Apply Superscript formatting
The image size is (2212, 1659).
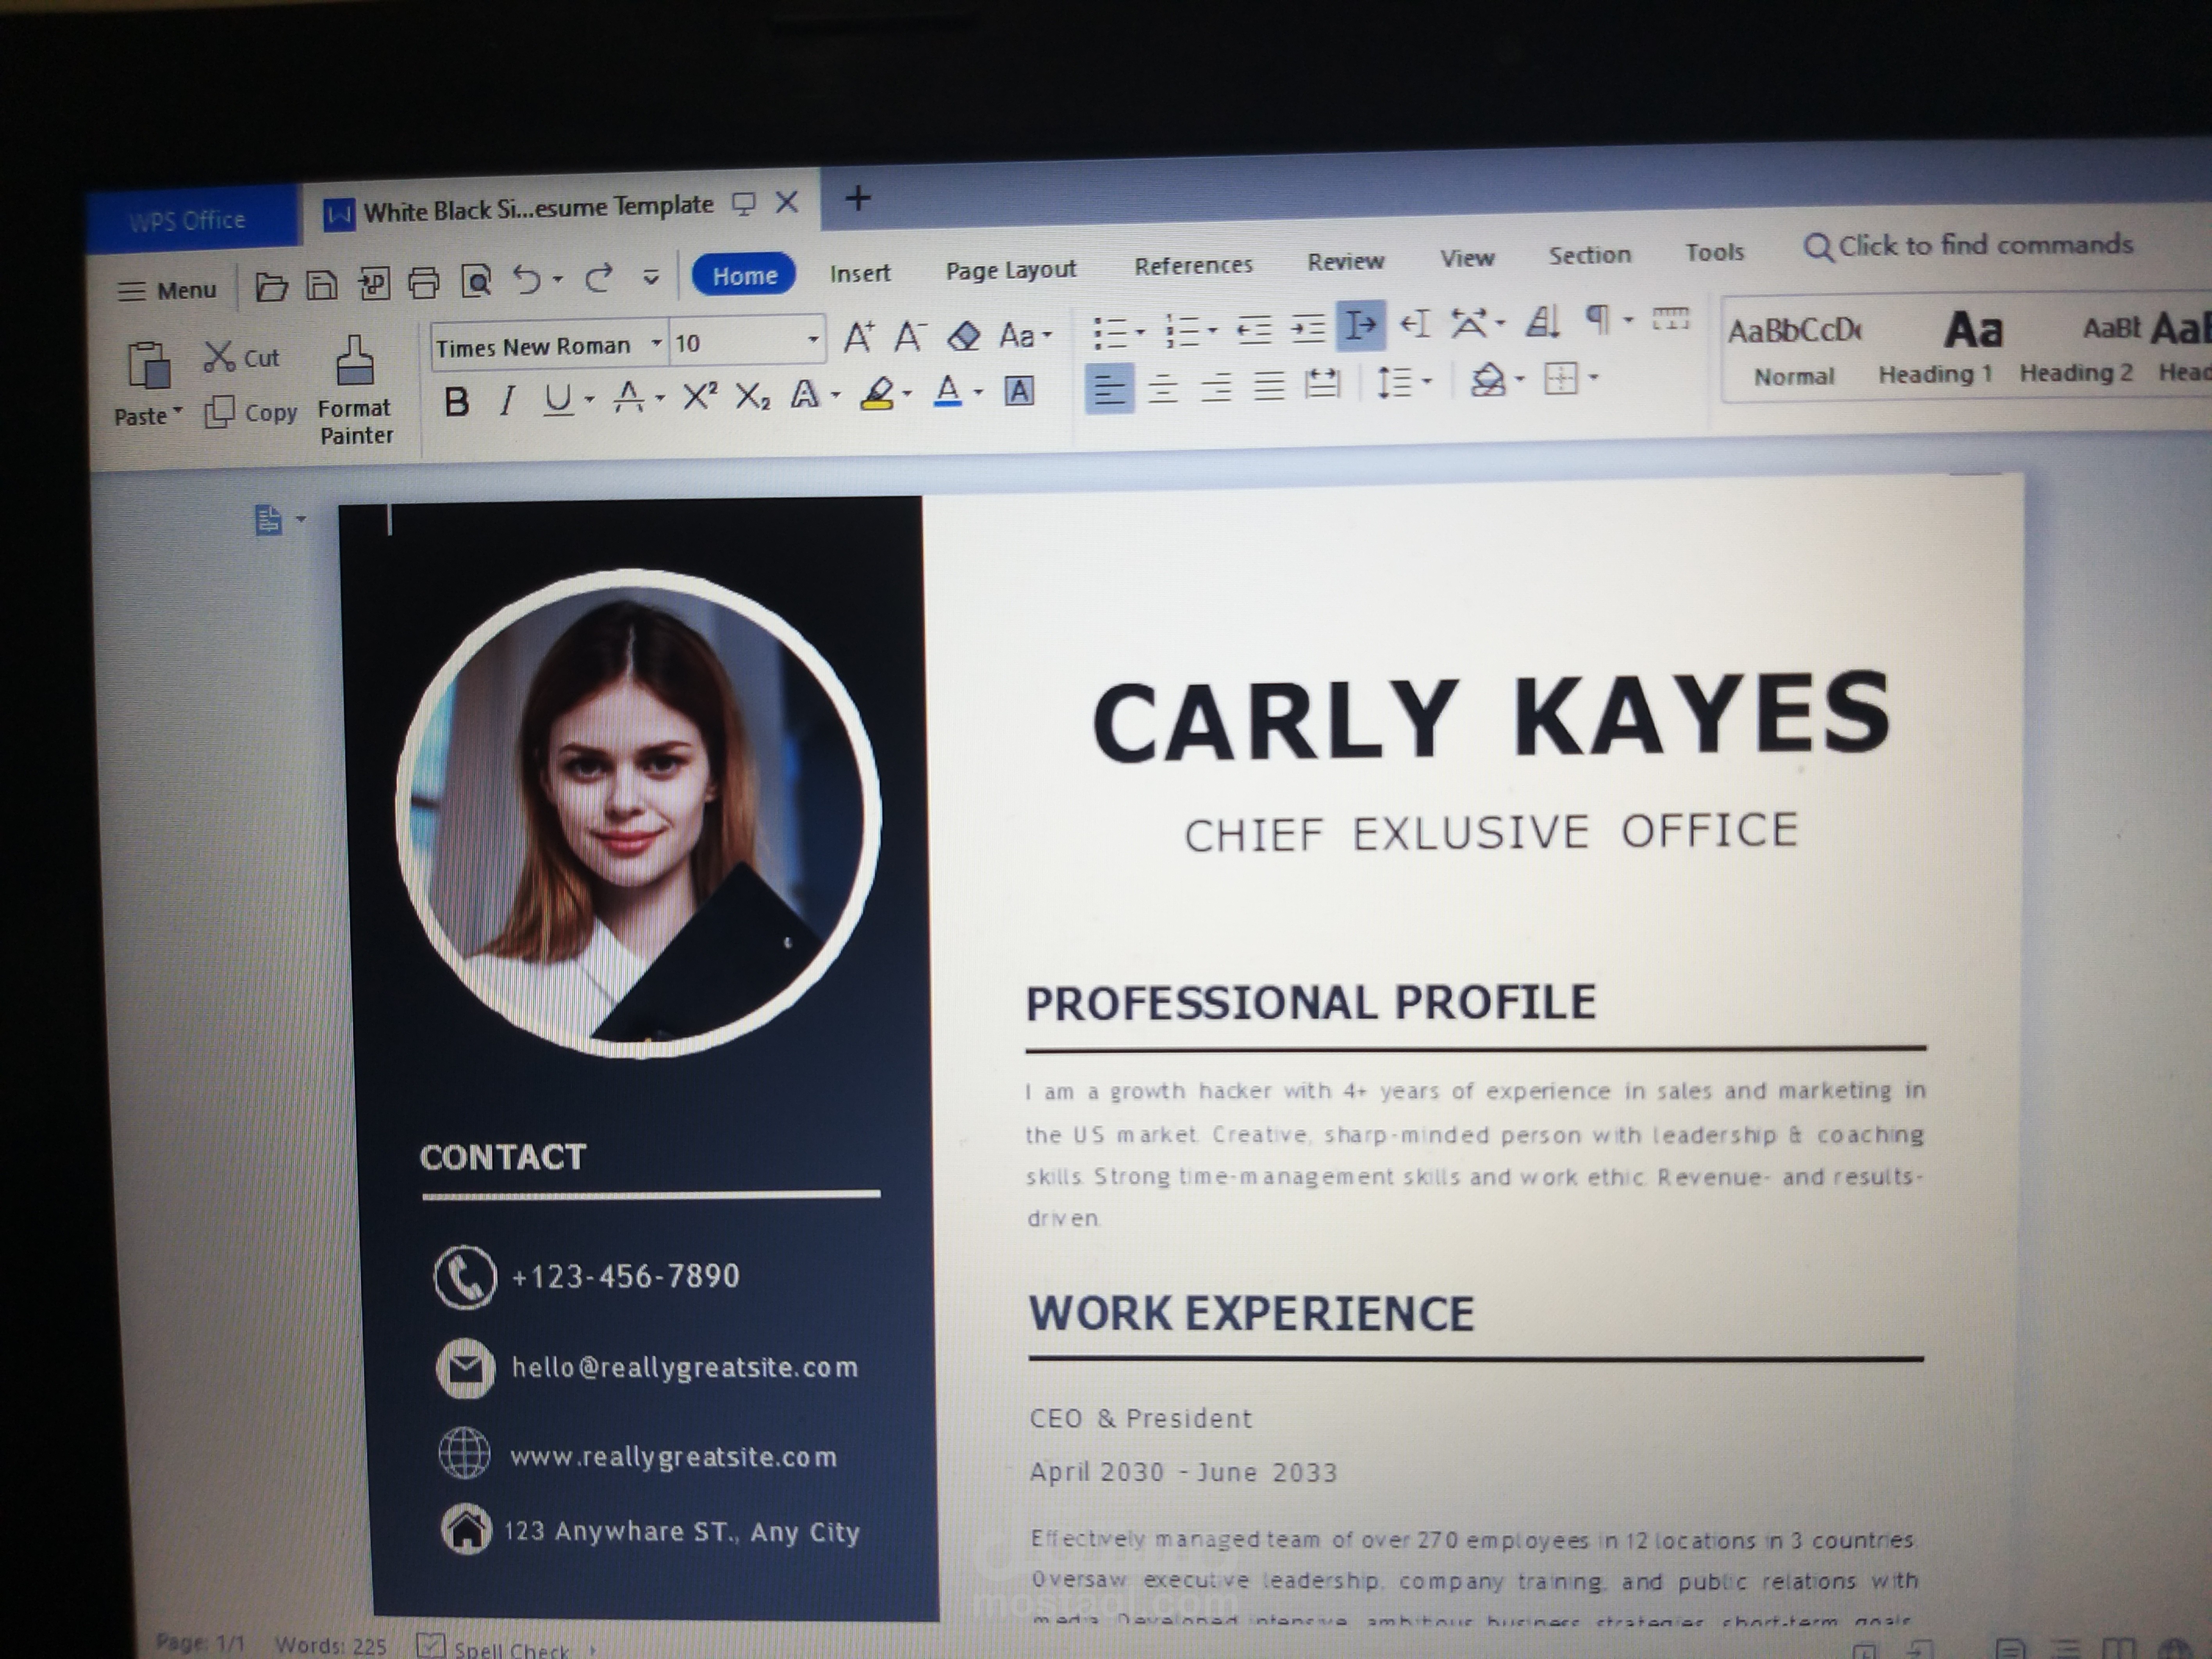point(699,396)
